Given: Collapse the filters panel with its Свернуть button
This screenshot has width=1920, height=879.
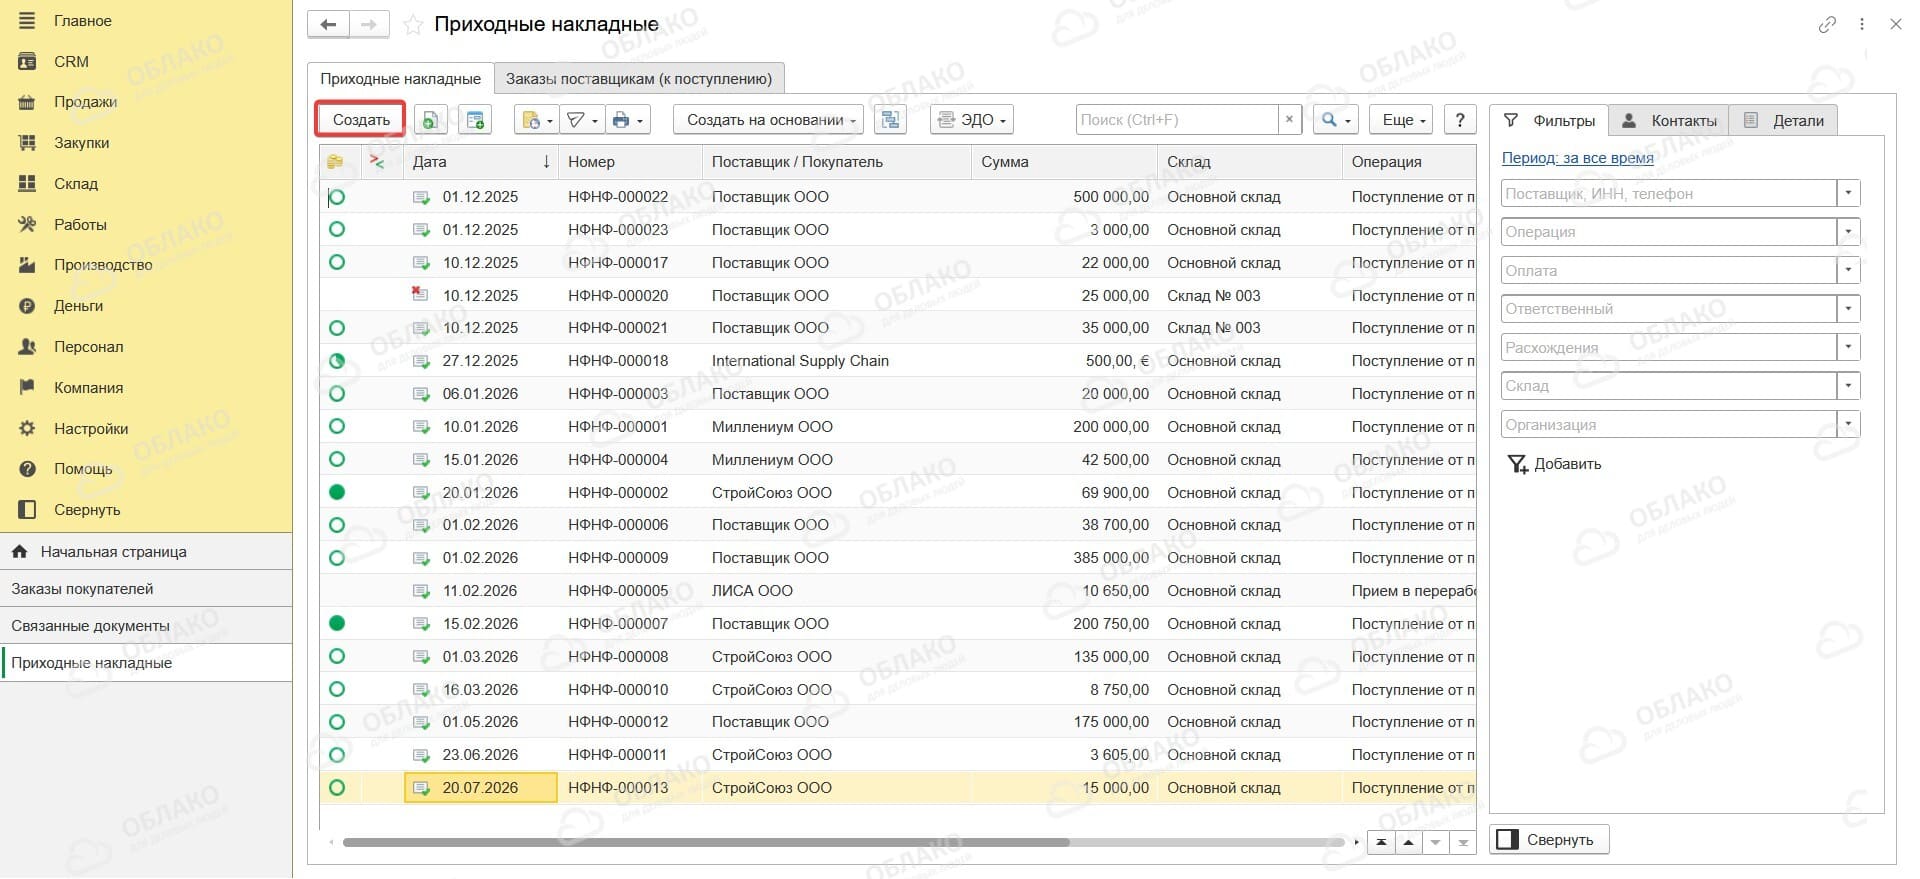Looking at the screenshot, I should point(1549,840).
